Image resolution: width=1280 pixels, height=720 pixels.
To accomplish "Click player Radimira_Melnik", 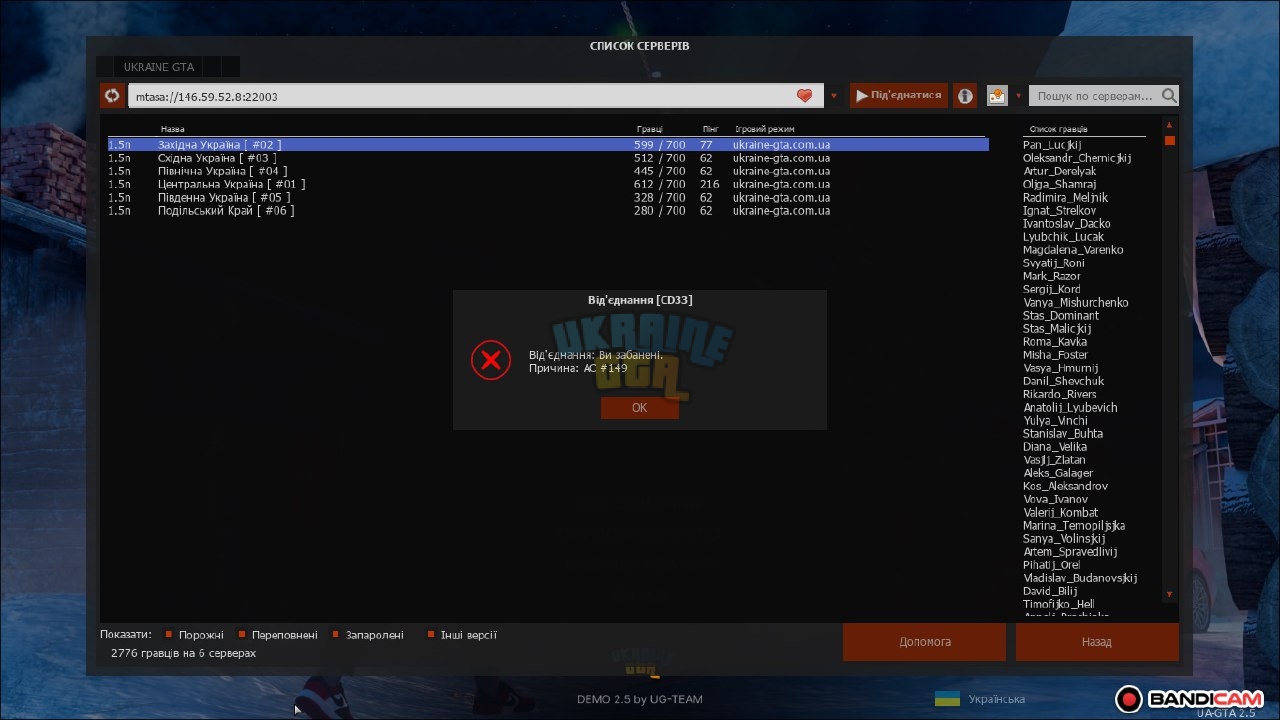I will pyautogui.click(x=1065, y=197).
